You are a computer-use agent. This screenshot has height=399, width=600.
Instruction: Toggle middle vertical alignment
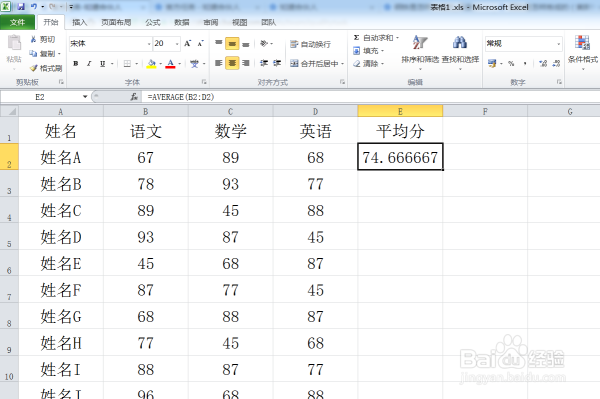232,44
